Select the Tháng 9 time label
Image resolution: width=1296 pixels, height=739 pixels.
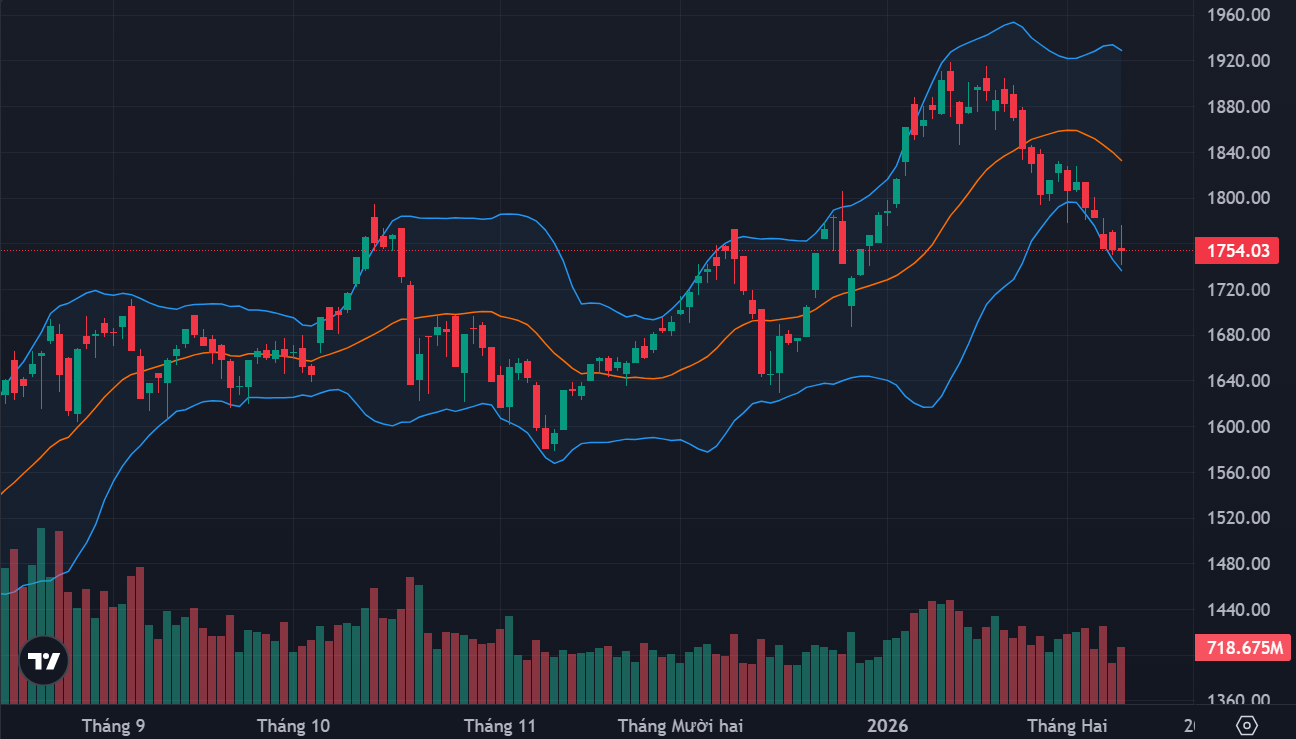pos(114,725)
